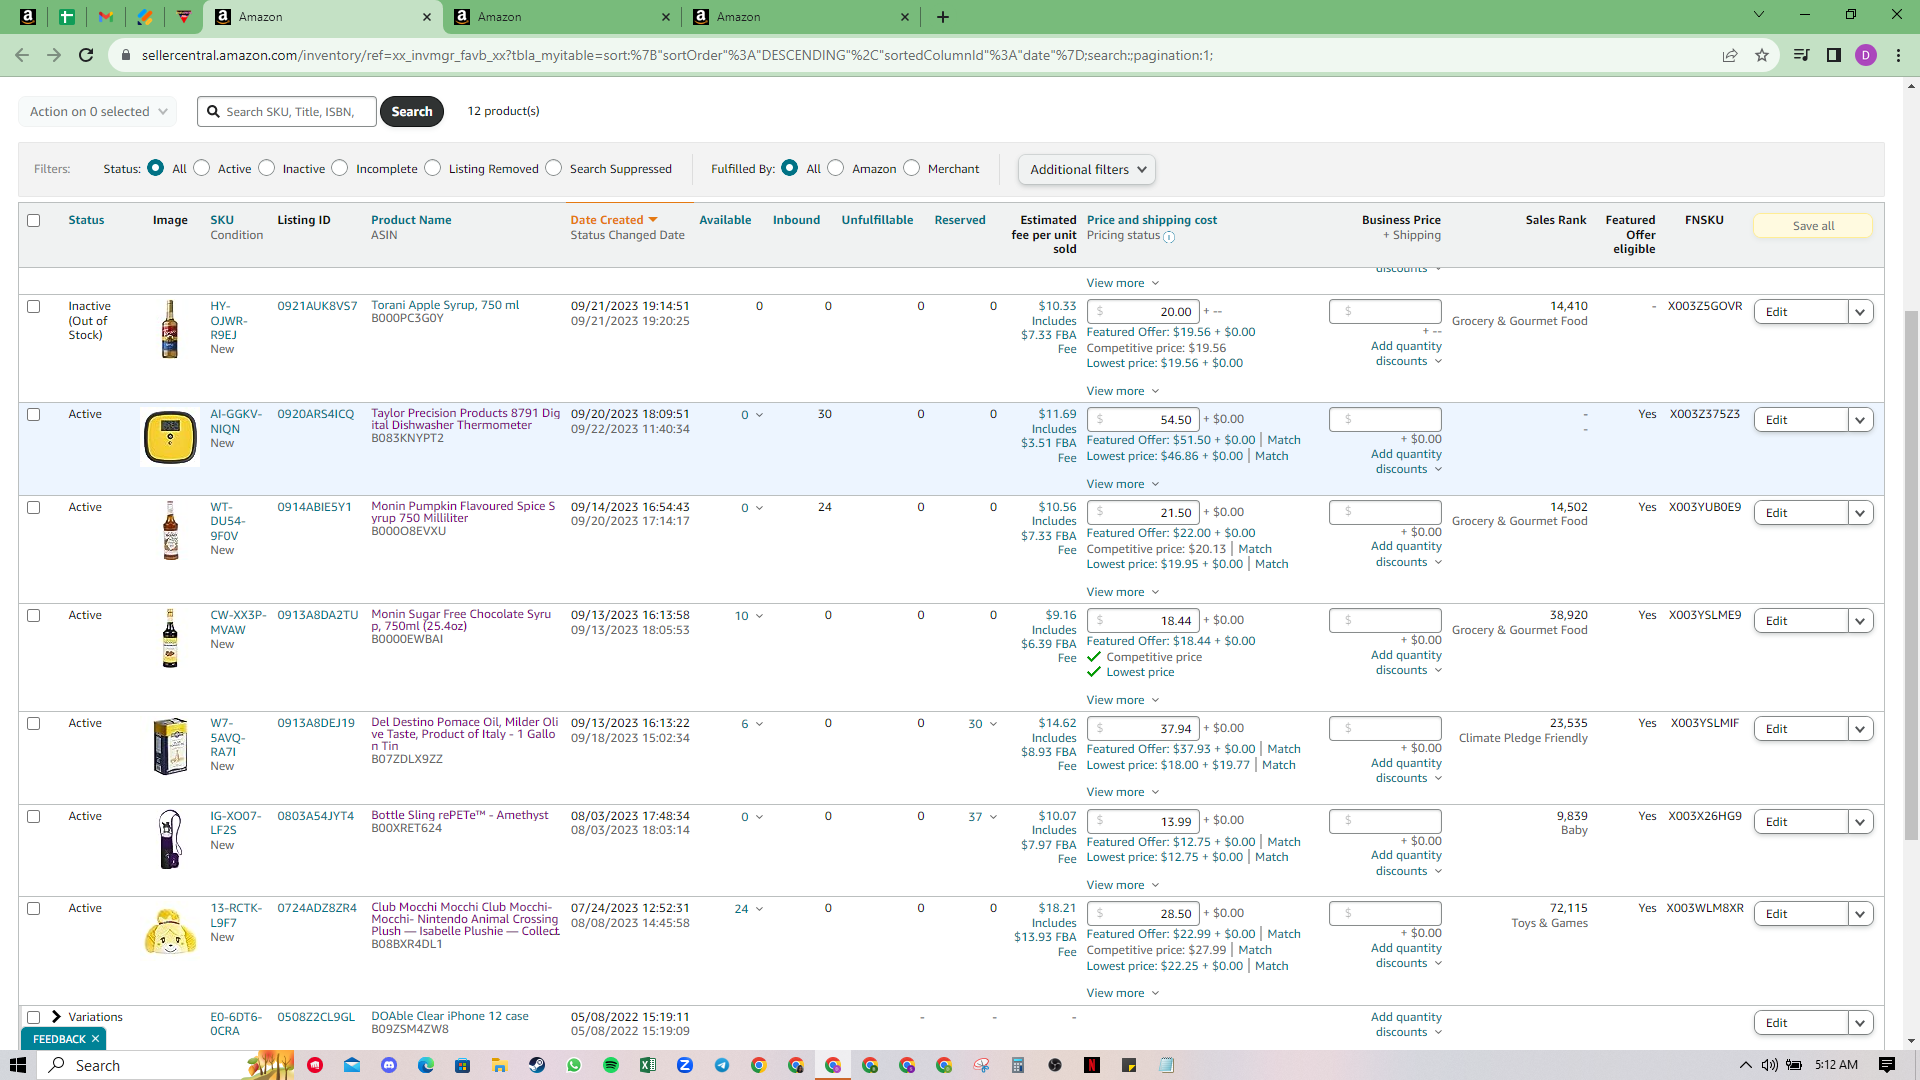Screen dimensions: 1920x1080
Task: Click Match beside Taylor Thermometer Featured Offer
Action: point(1284,440)
